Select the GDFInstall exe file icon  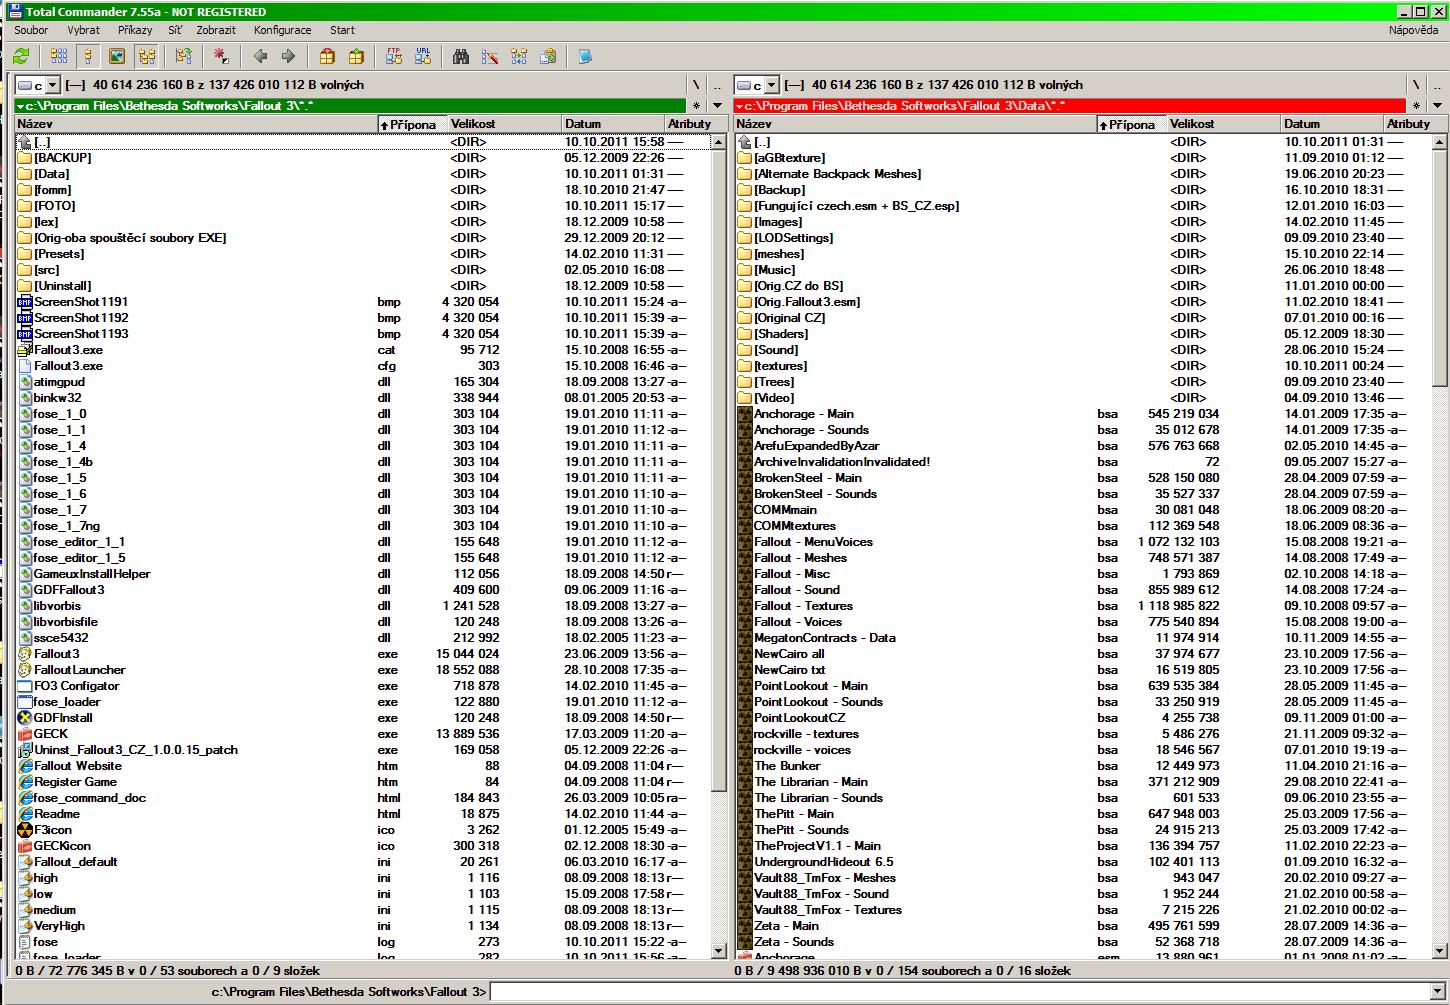[25, 718]
